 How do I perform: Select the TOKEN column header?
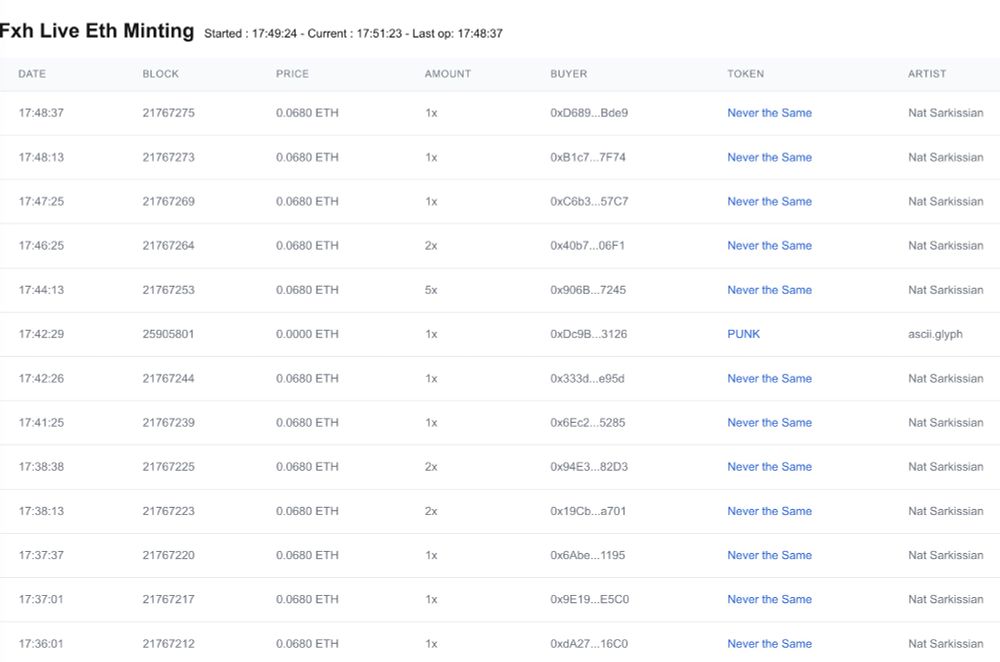click(745, 74)
